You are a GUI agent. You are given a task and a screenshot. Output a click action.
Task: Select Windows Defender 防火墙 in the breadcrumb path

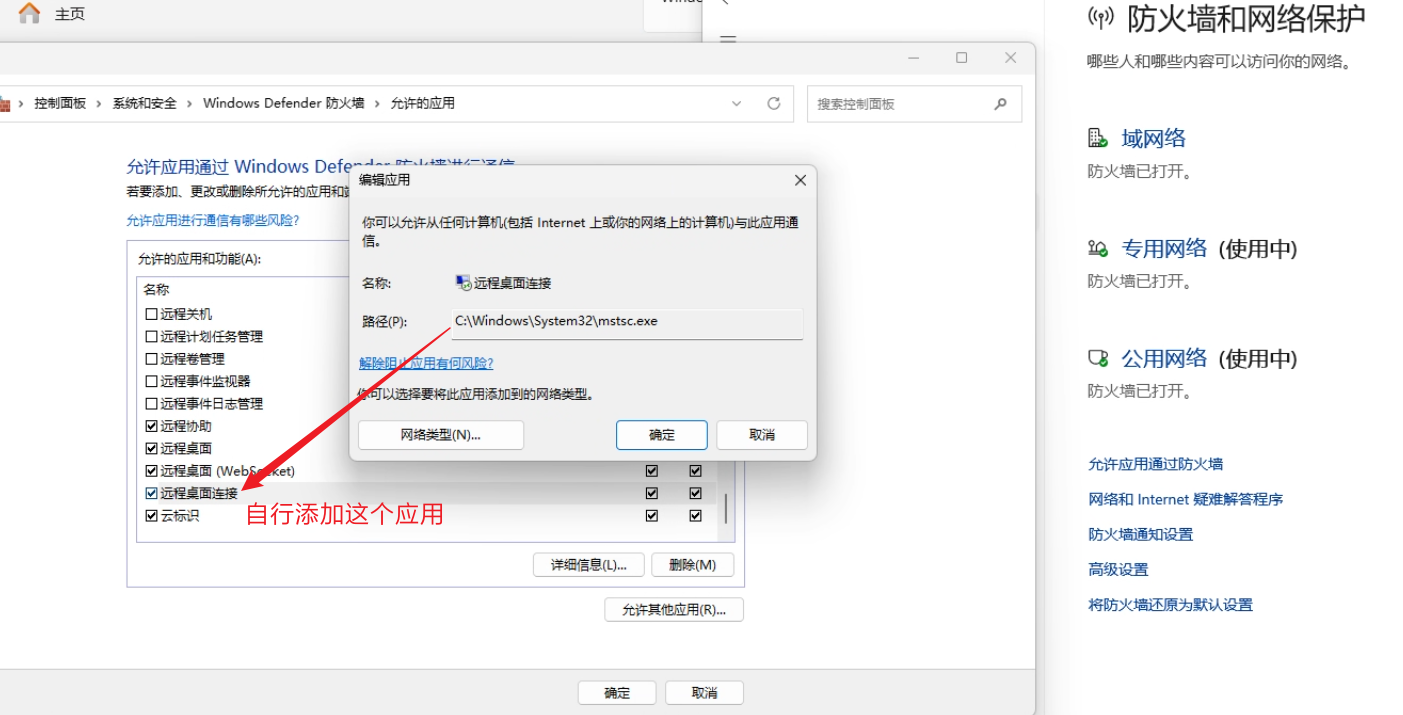pos(284,102)
